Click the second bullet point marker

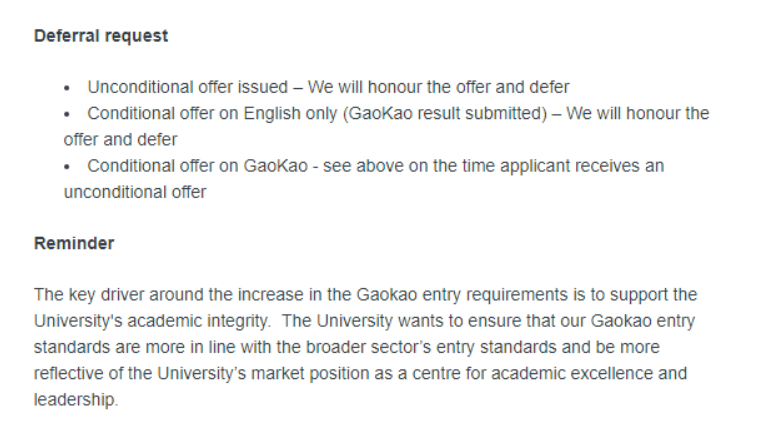[x=67, y=114]
